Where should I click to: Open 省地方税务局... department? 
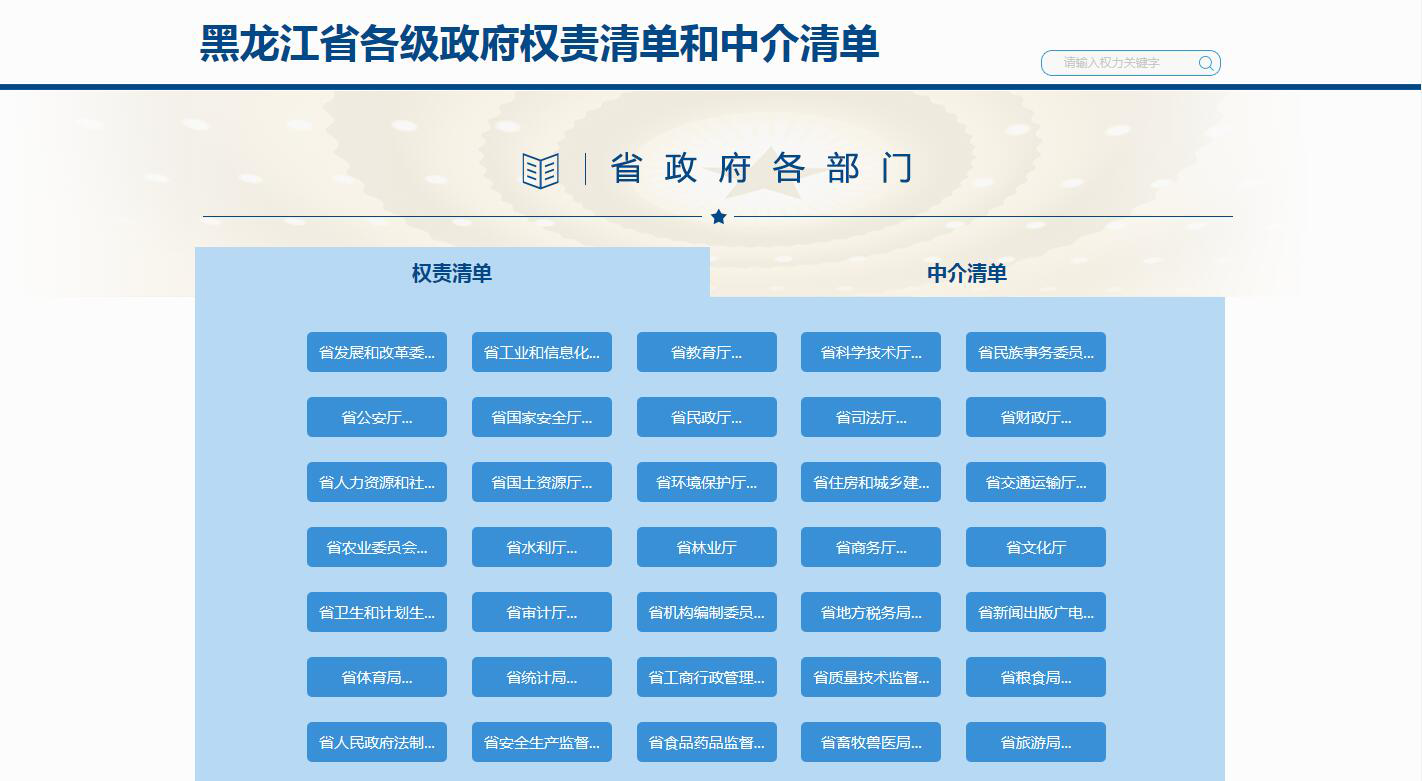pyautogui.click(x=871, y=612)
